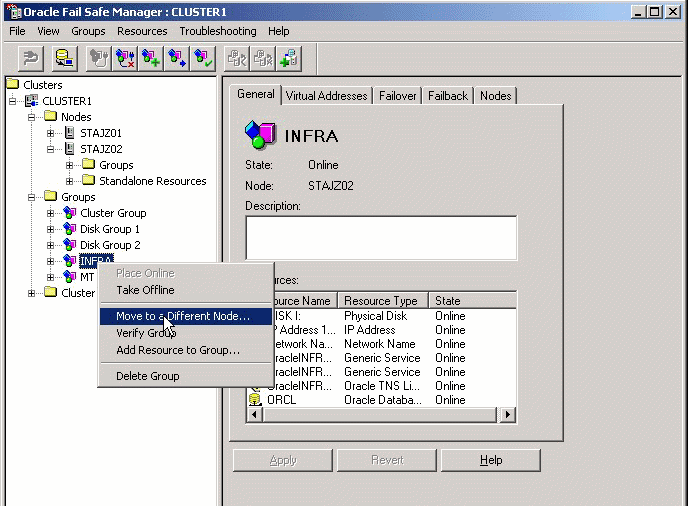Image resolution: width=688 pixels, height=506 pixels.
Task: Switch to the Failover tab
Action: pyautogui.click(x=398, y=96)
